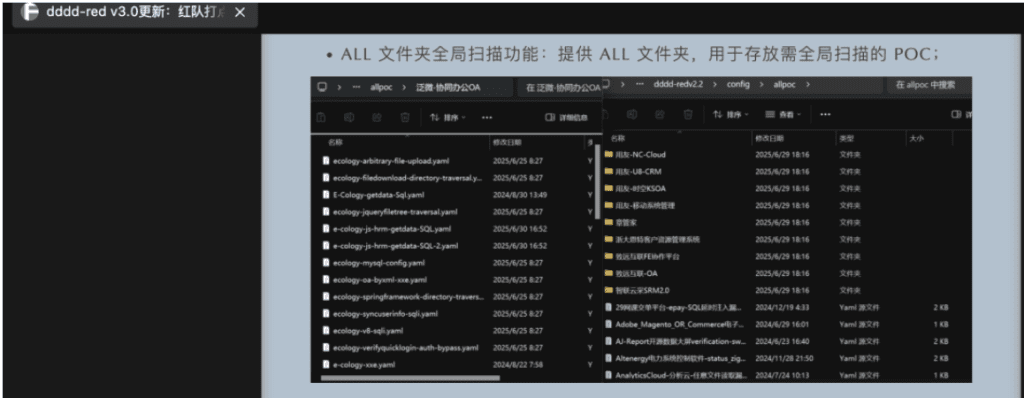Select e-cology-js-hrm-getdata-SQL.yaml file name
Viewport: 1024px width, 398px height.
(392, 229)
